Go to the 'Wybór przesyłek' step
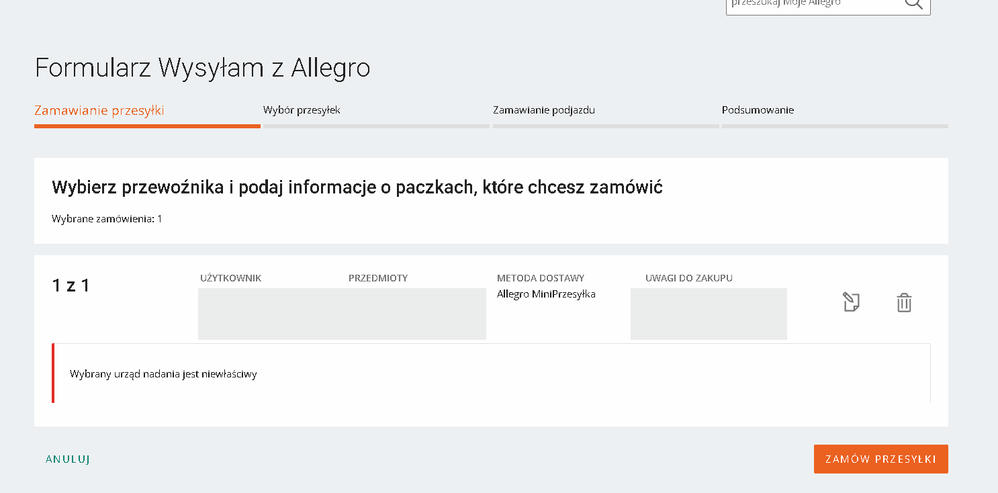 point(302,110)
